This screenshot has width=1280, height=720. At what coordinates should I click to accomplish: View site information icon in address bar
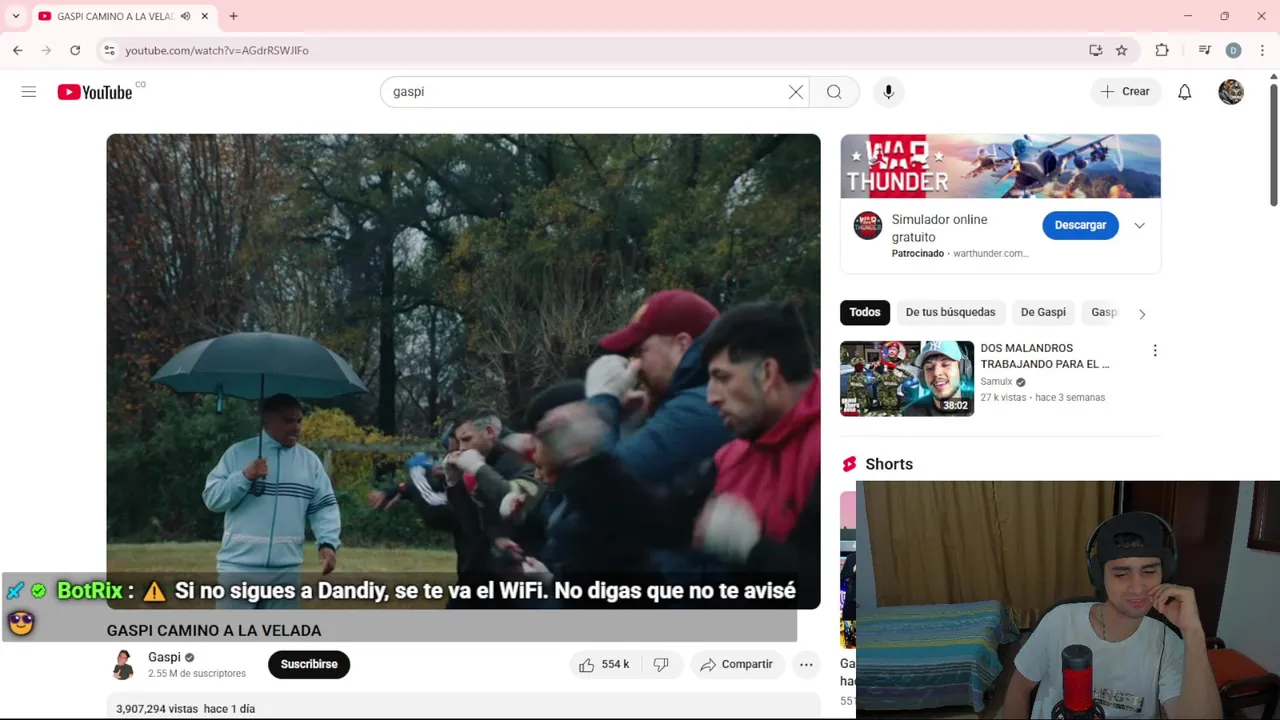pyautogui.click(x=109, y=50)
